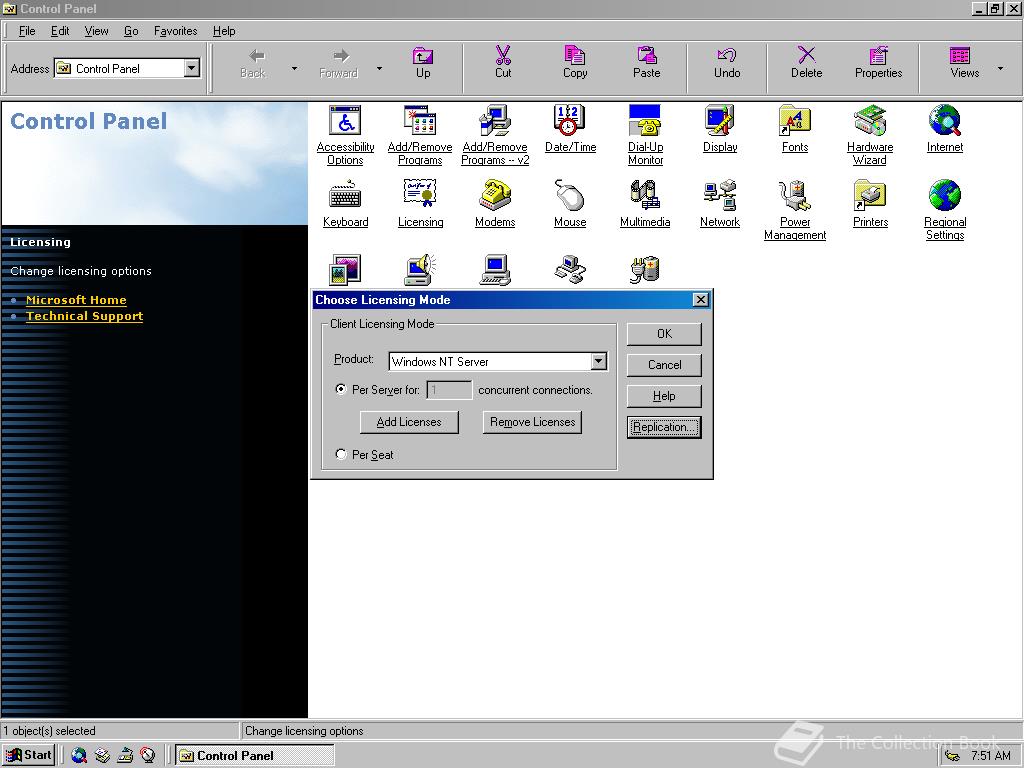Open the Favorites menu

click(x=175, y=31)
